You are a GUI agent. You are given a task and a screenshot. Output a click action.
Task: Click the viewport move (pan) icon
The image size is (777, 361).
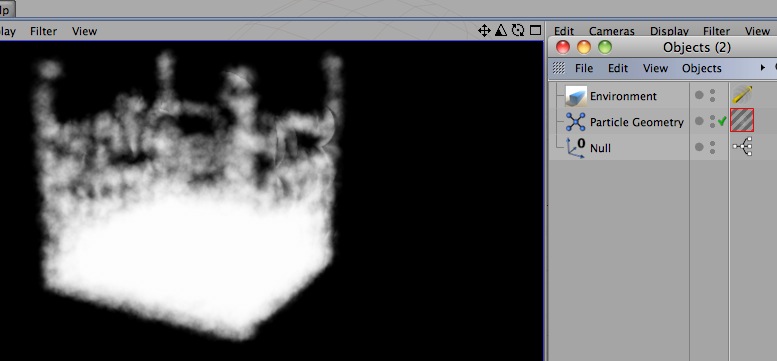484,31
